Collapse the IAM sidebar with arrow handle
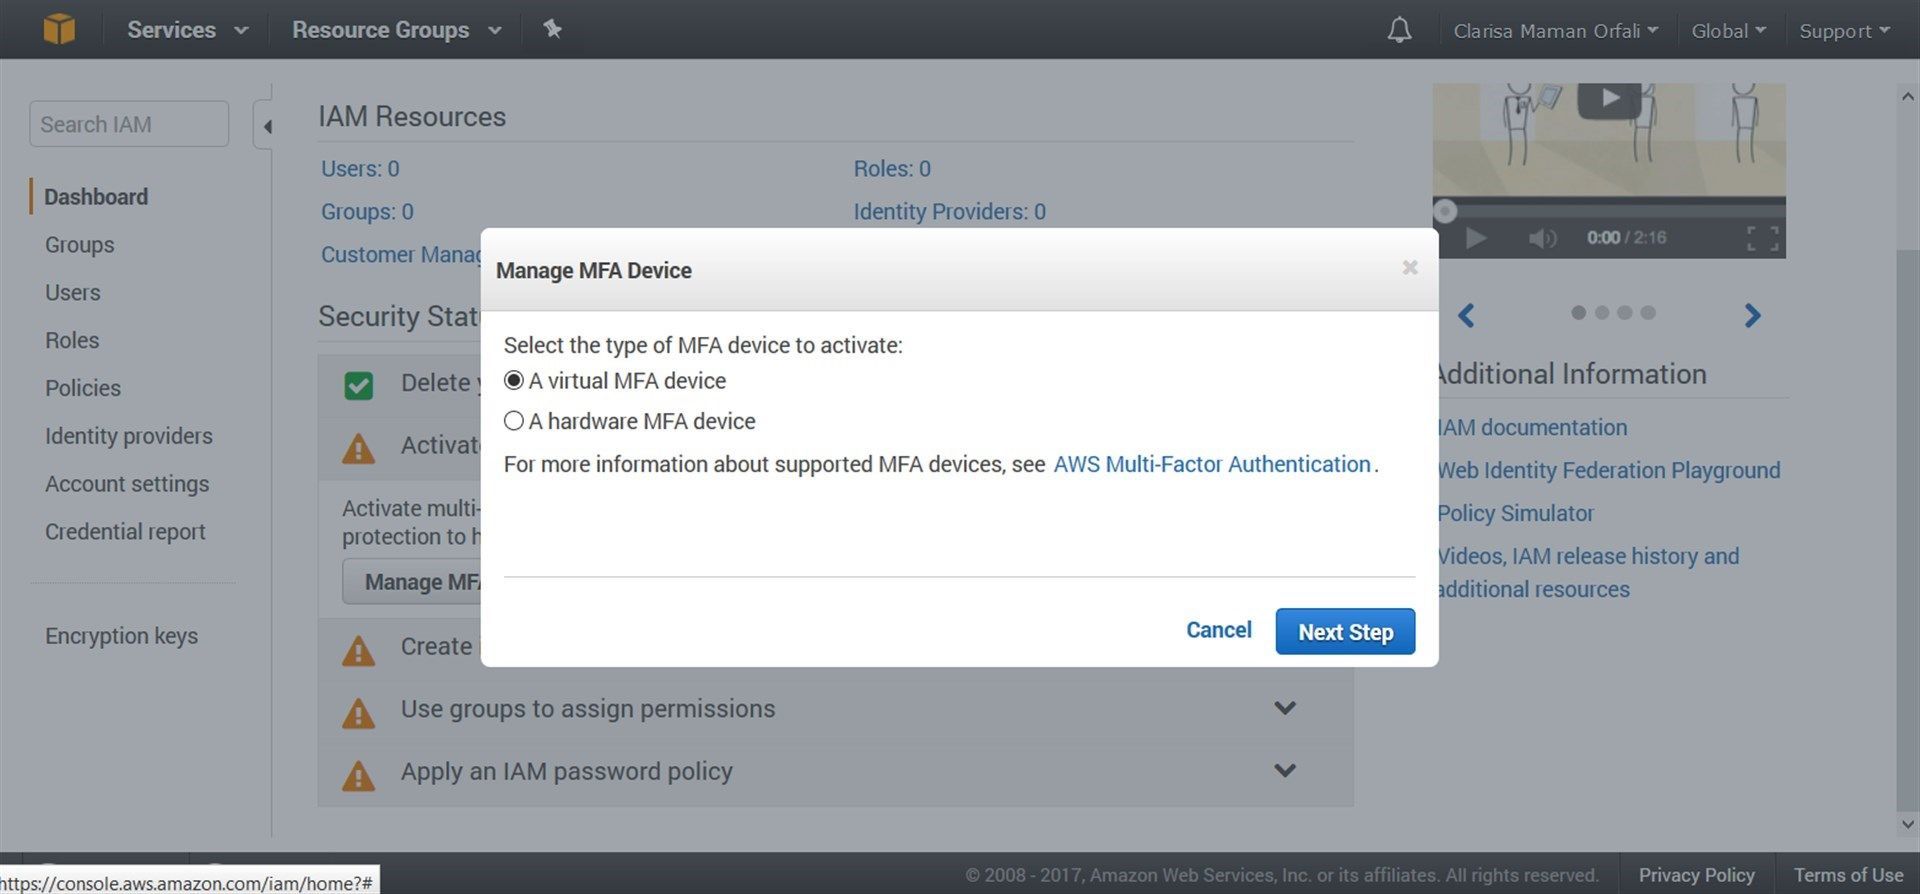The width and height of the screenshot is (1920, 894). click(265, 126)
